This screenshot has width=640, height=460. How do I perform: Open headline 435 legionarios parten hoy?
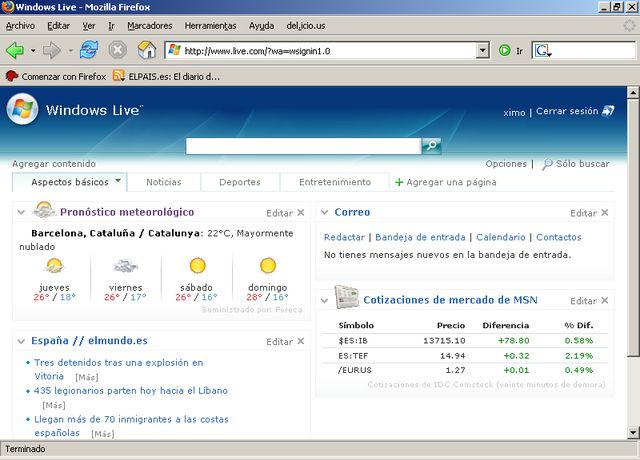tap(131, 391)
